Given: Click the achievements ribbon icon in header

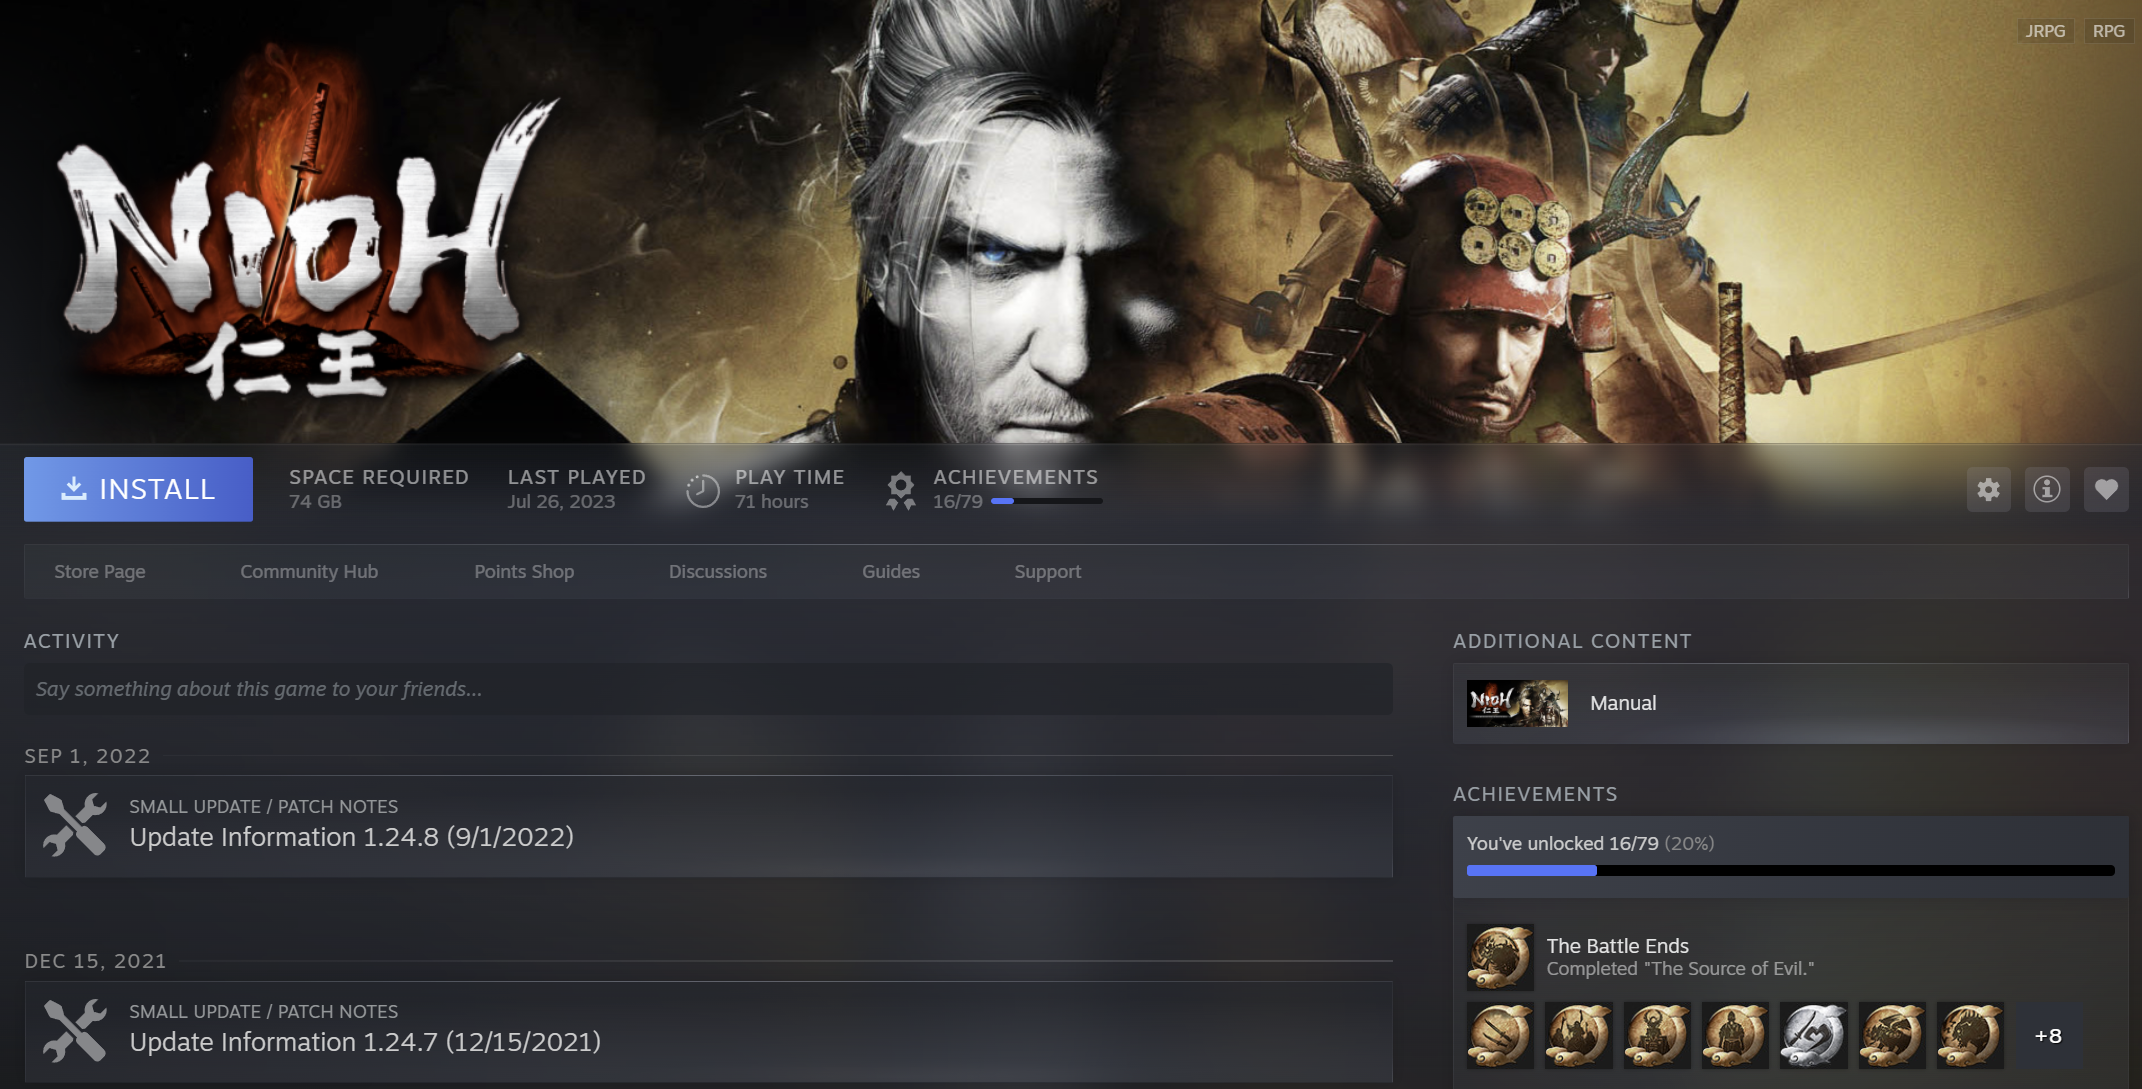Looking at the screenshot, I should point(900,490).
